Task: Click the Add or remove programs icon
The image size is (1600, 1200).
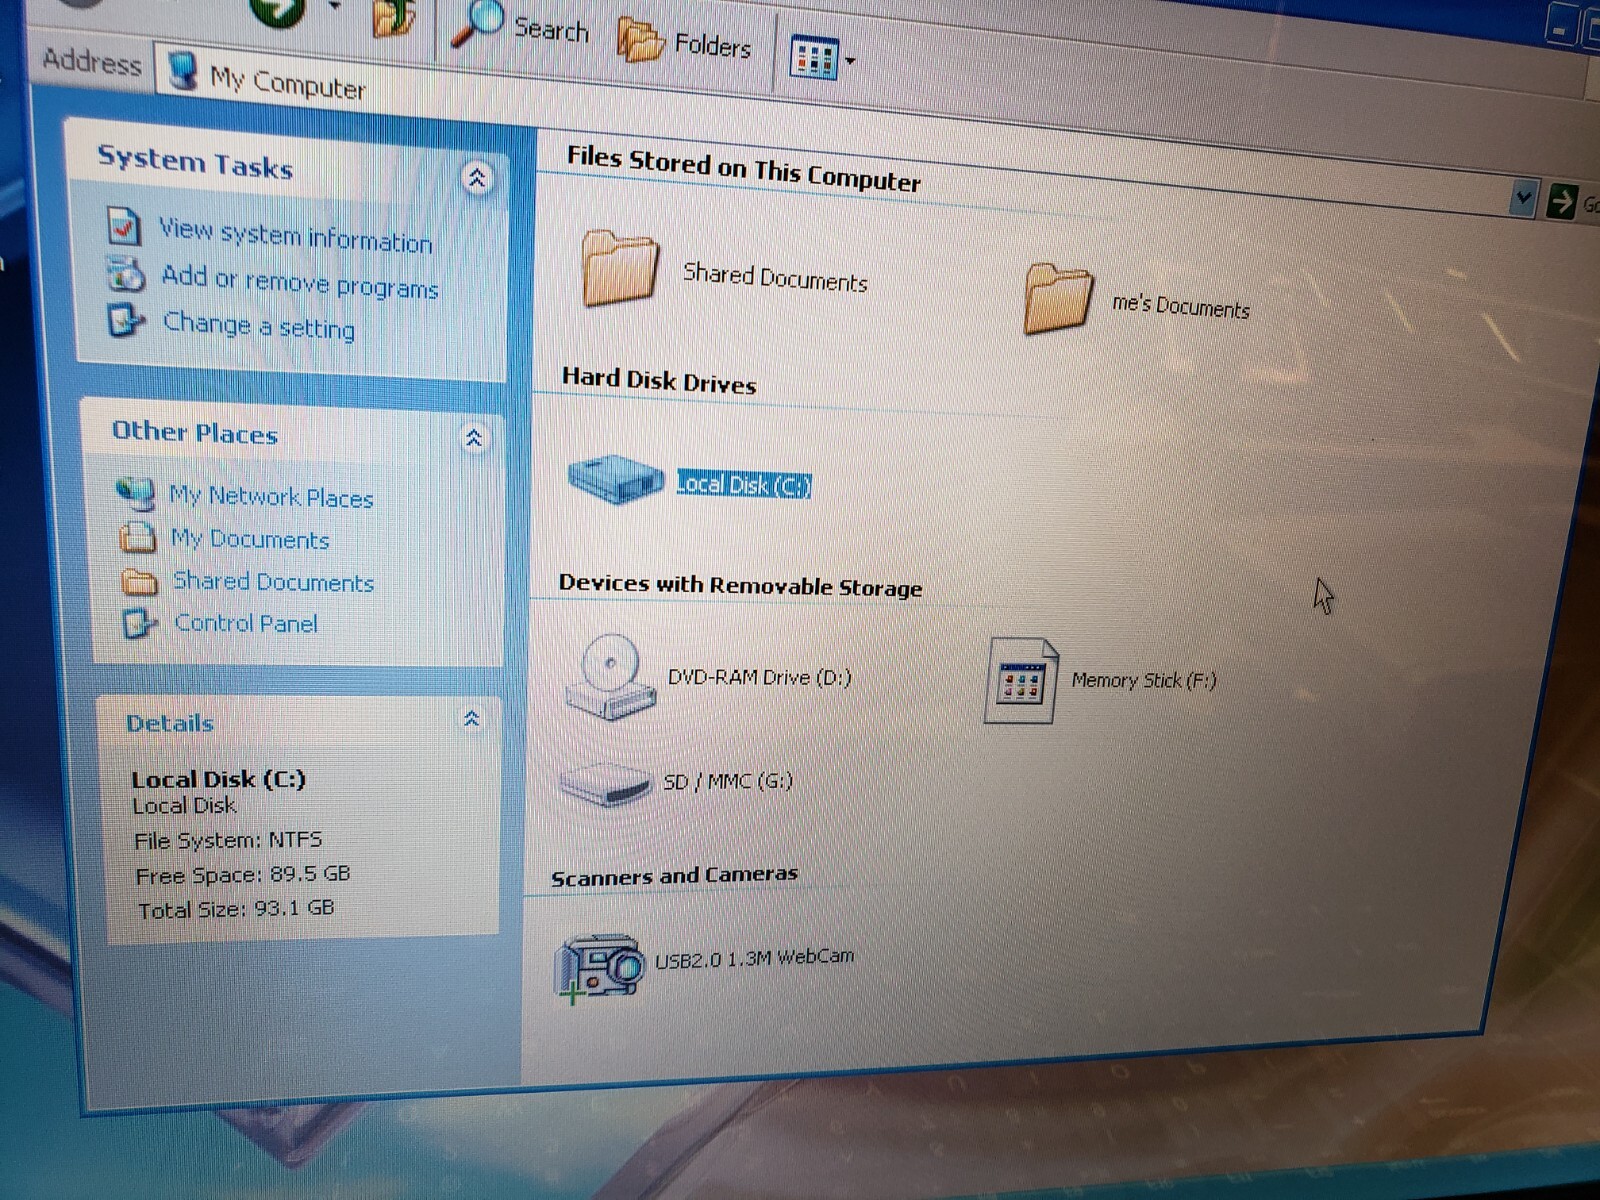Action: tap(127, 274)
